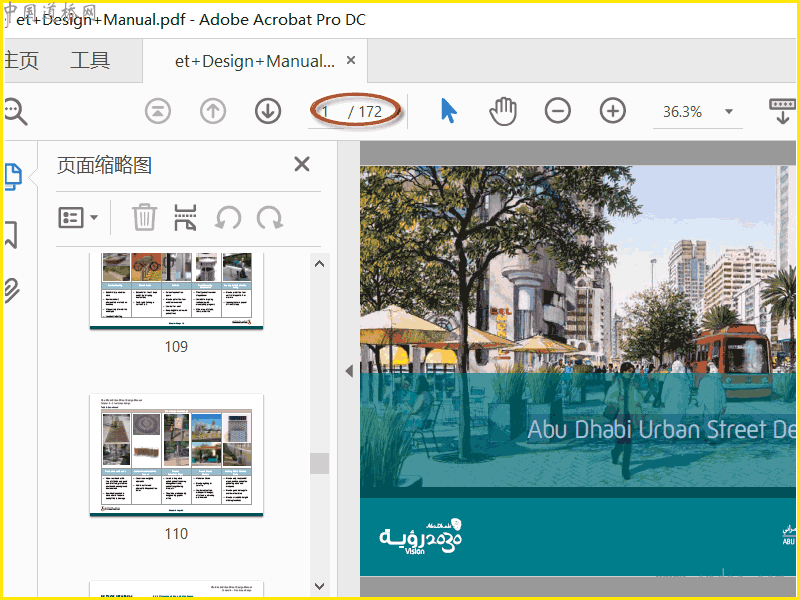The height and width of the screenshot is (600, 800).
Task: Show next page with down arrow
Action: pyautogui.click(x=268, y=111)
